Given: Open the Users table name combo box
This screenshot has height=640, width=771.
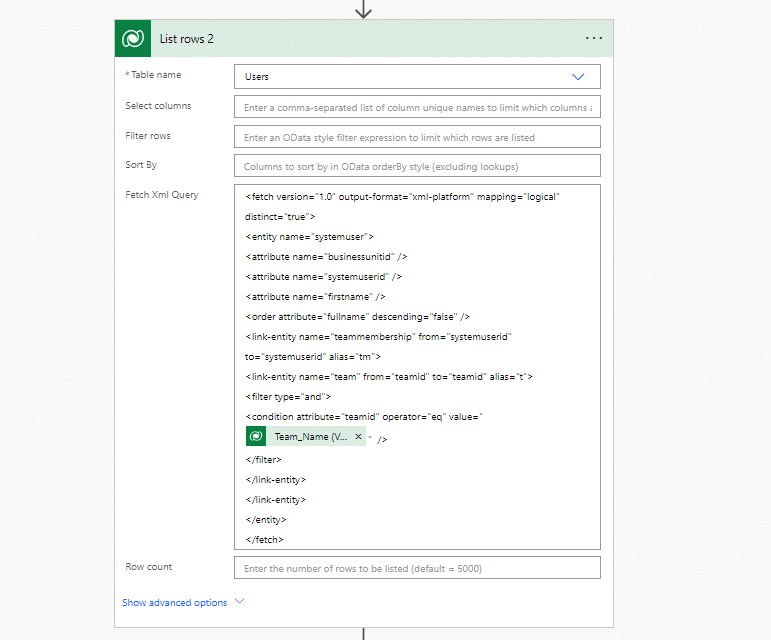Looking at the screenshot, I should coord(417,77).
